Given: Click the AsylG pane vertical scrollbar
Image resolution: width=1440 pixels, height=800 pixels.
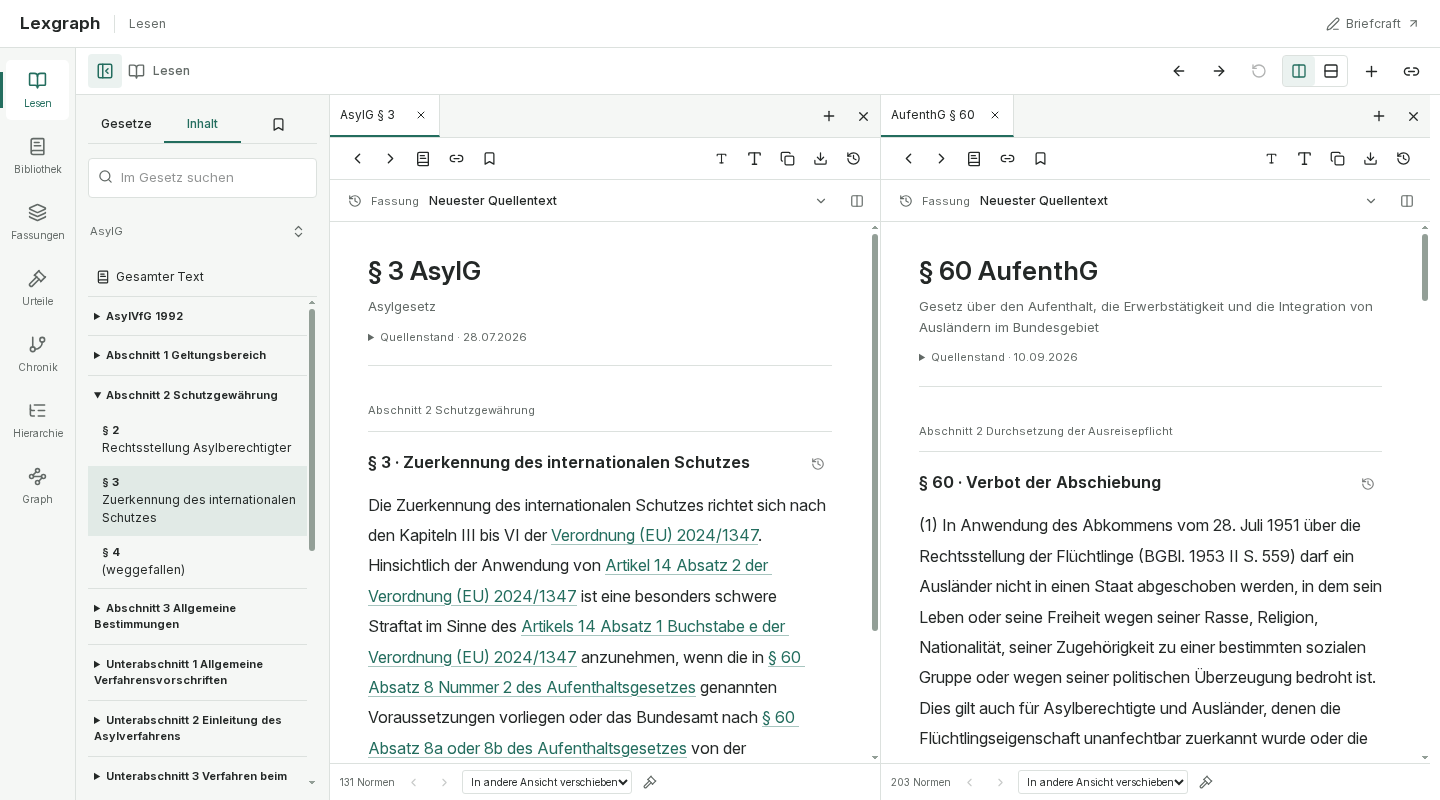Looking at the screenshot, I should point(875,432).
